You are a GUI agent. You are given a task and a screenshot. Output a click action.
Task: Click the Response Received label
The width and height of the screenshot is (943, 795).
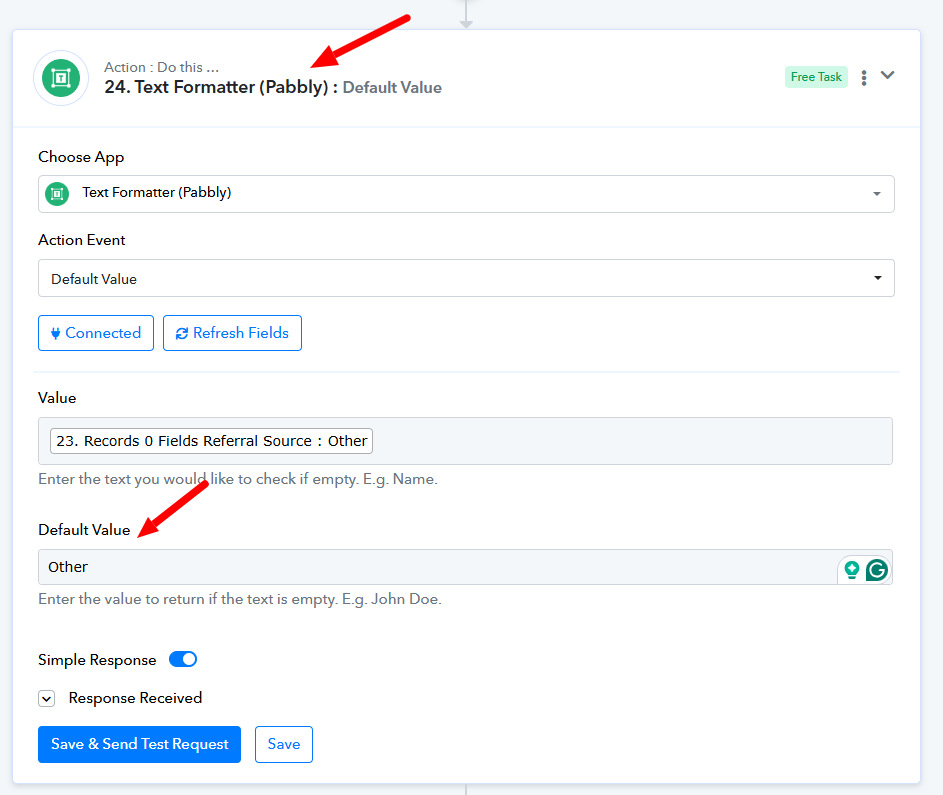coord(135,698)
